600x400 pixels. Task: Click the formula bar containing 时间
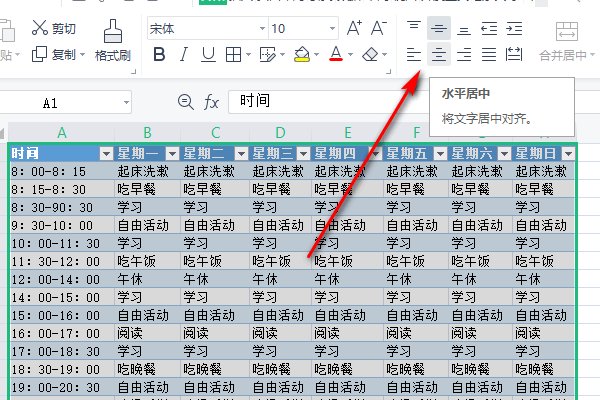click(327, 102)
